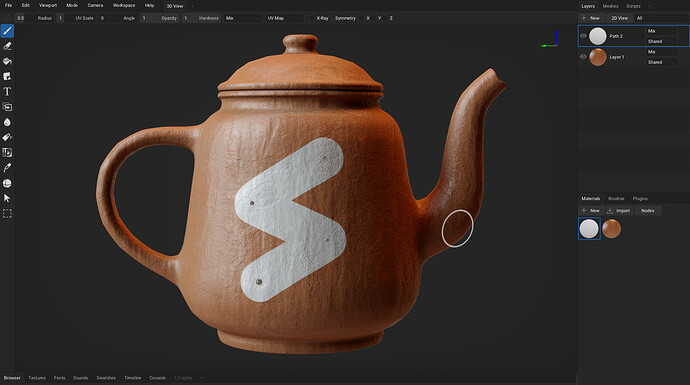The height and width of the screenshot is (385, 690).
Task: Open Layer 1's Shared dropdown
Action: (x=661, y=62)
